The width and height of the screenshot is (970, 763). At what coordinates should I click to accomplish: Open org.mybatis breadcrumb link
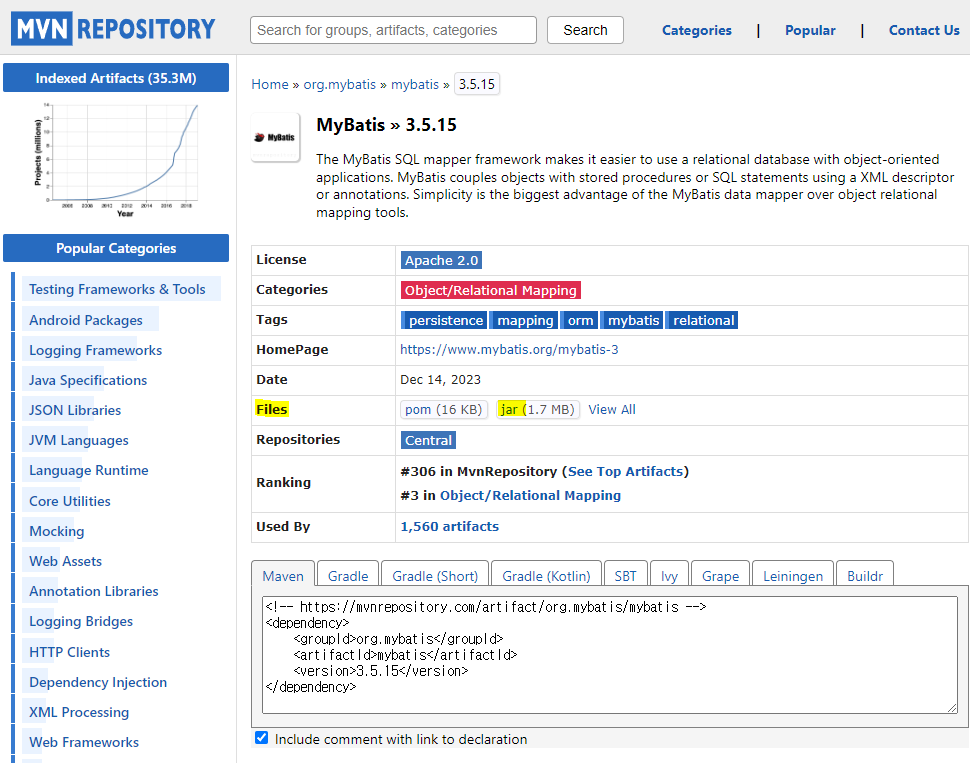340,84
